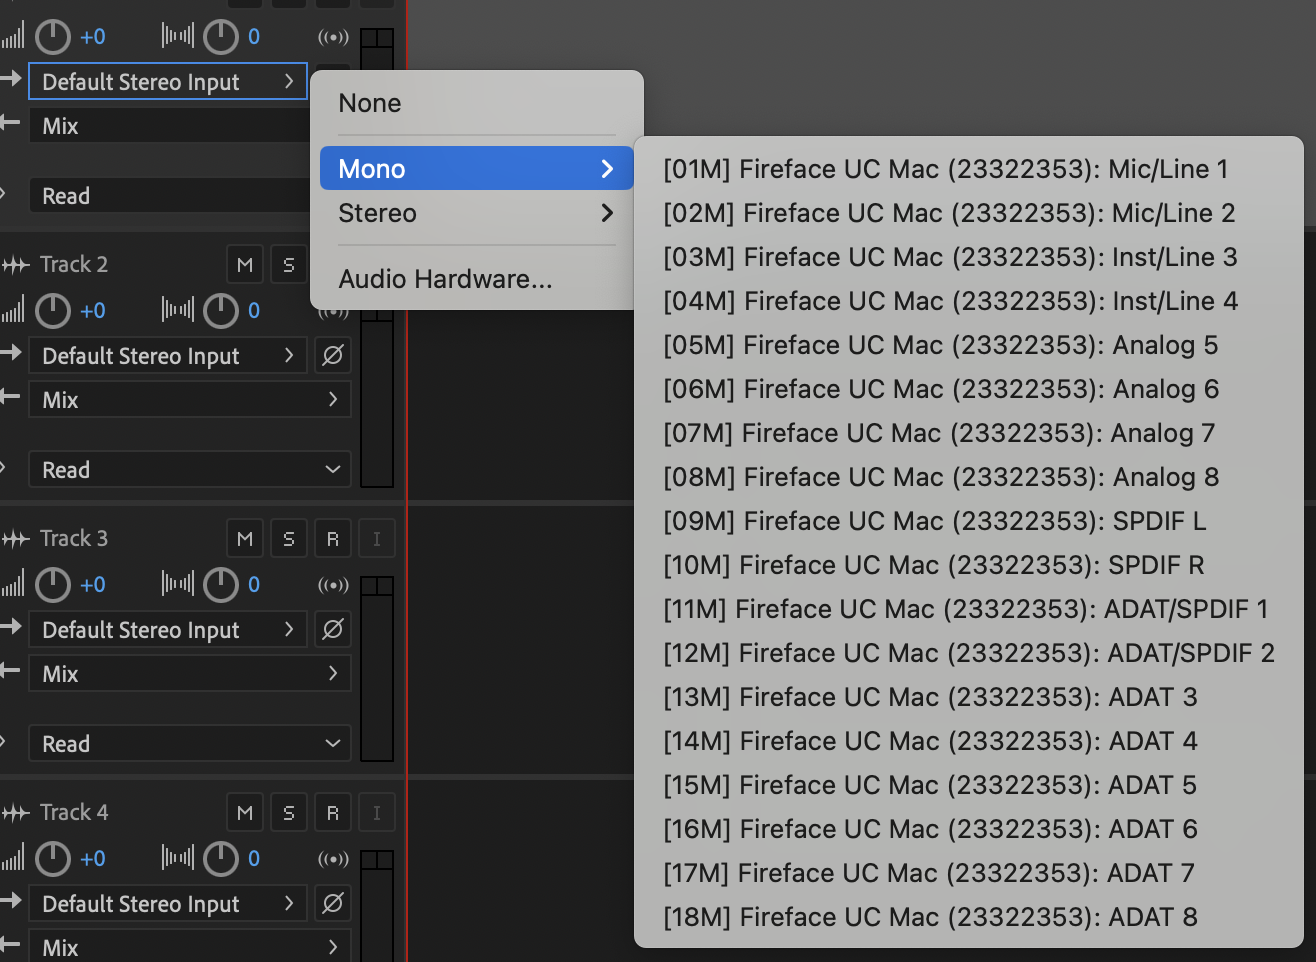Viewport: 1316px width, 962px height.
Task: Mute Track 2 with the M button
Action: [x=245, y=265]
